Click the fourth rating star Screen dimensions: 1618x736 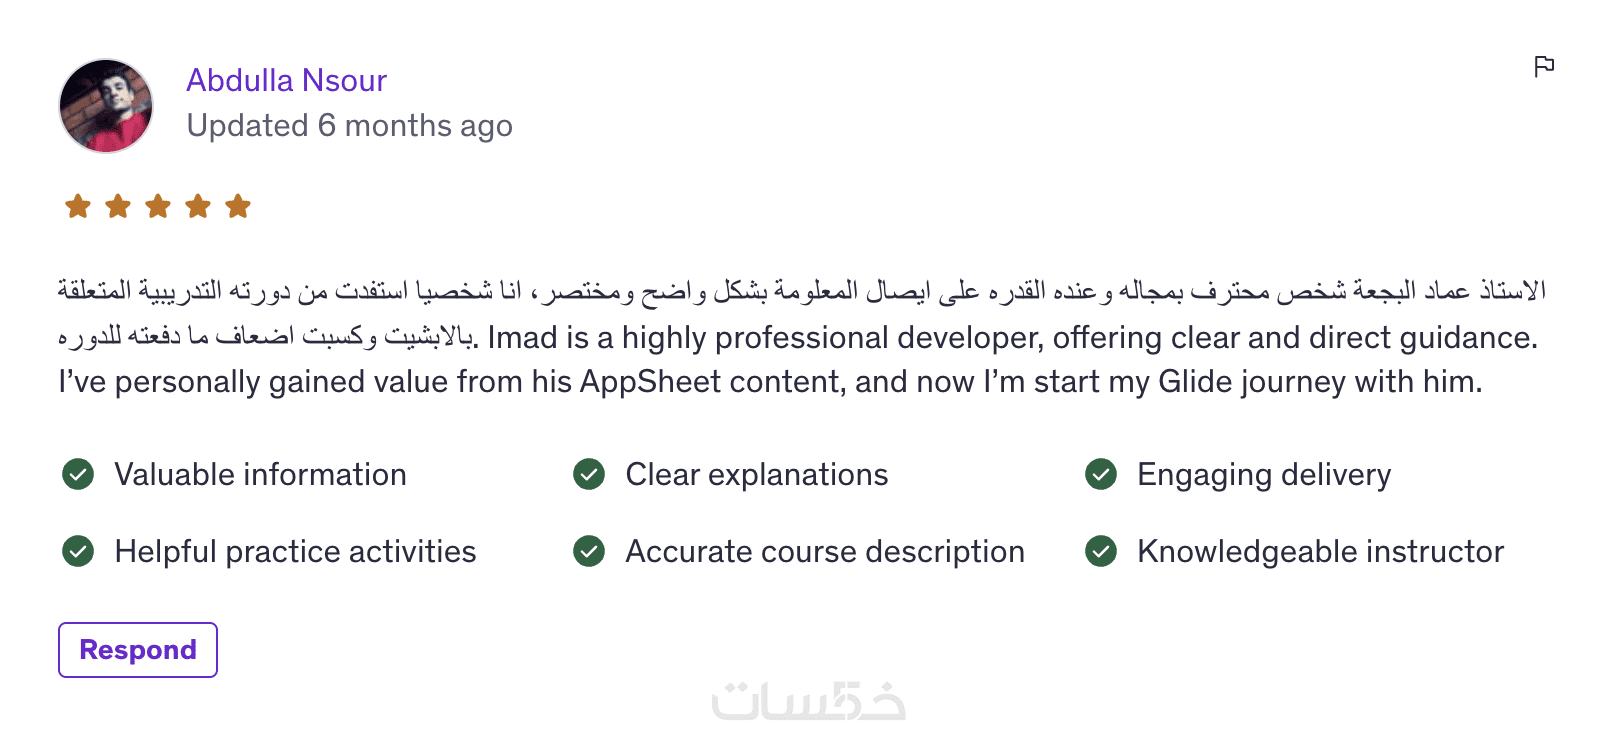pos(198,207)
